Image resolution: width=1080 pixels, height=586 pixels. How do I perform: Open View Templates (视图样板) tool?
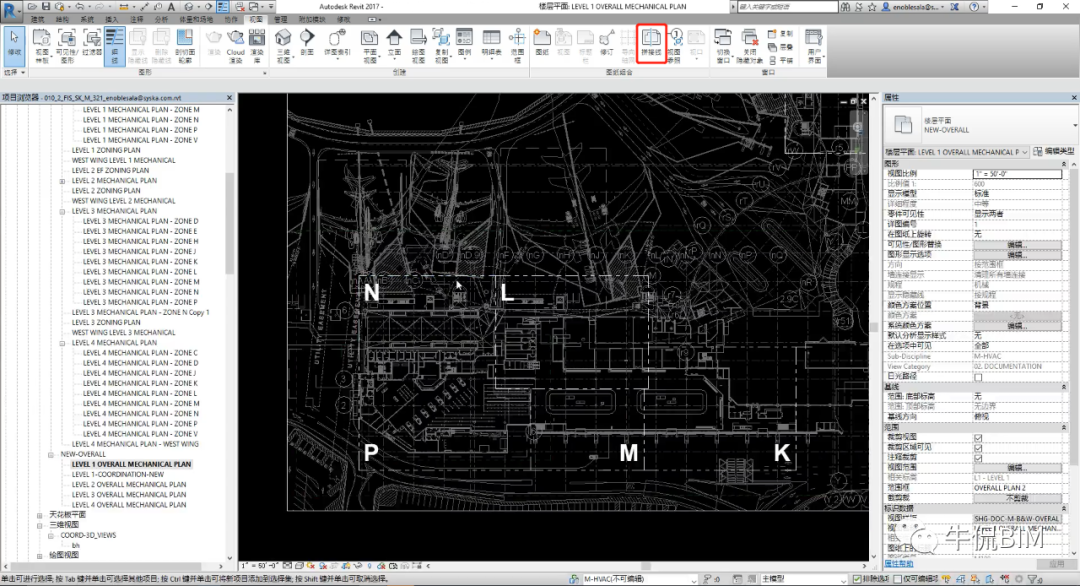point(41,45)
